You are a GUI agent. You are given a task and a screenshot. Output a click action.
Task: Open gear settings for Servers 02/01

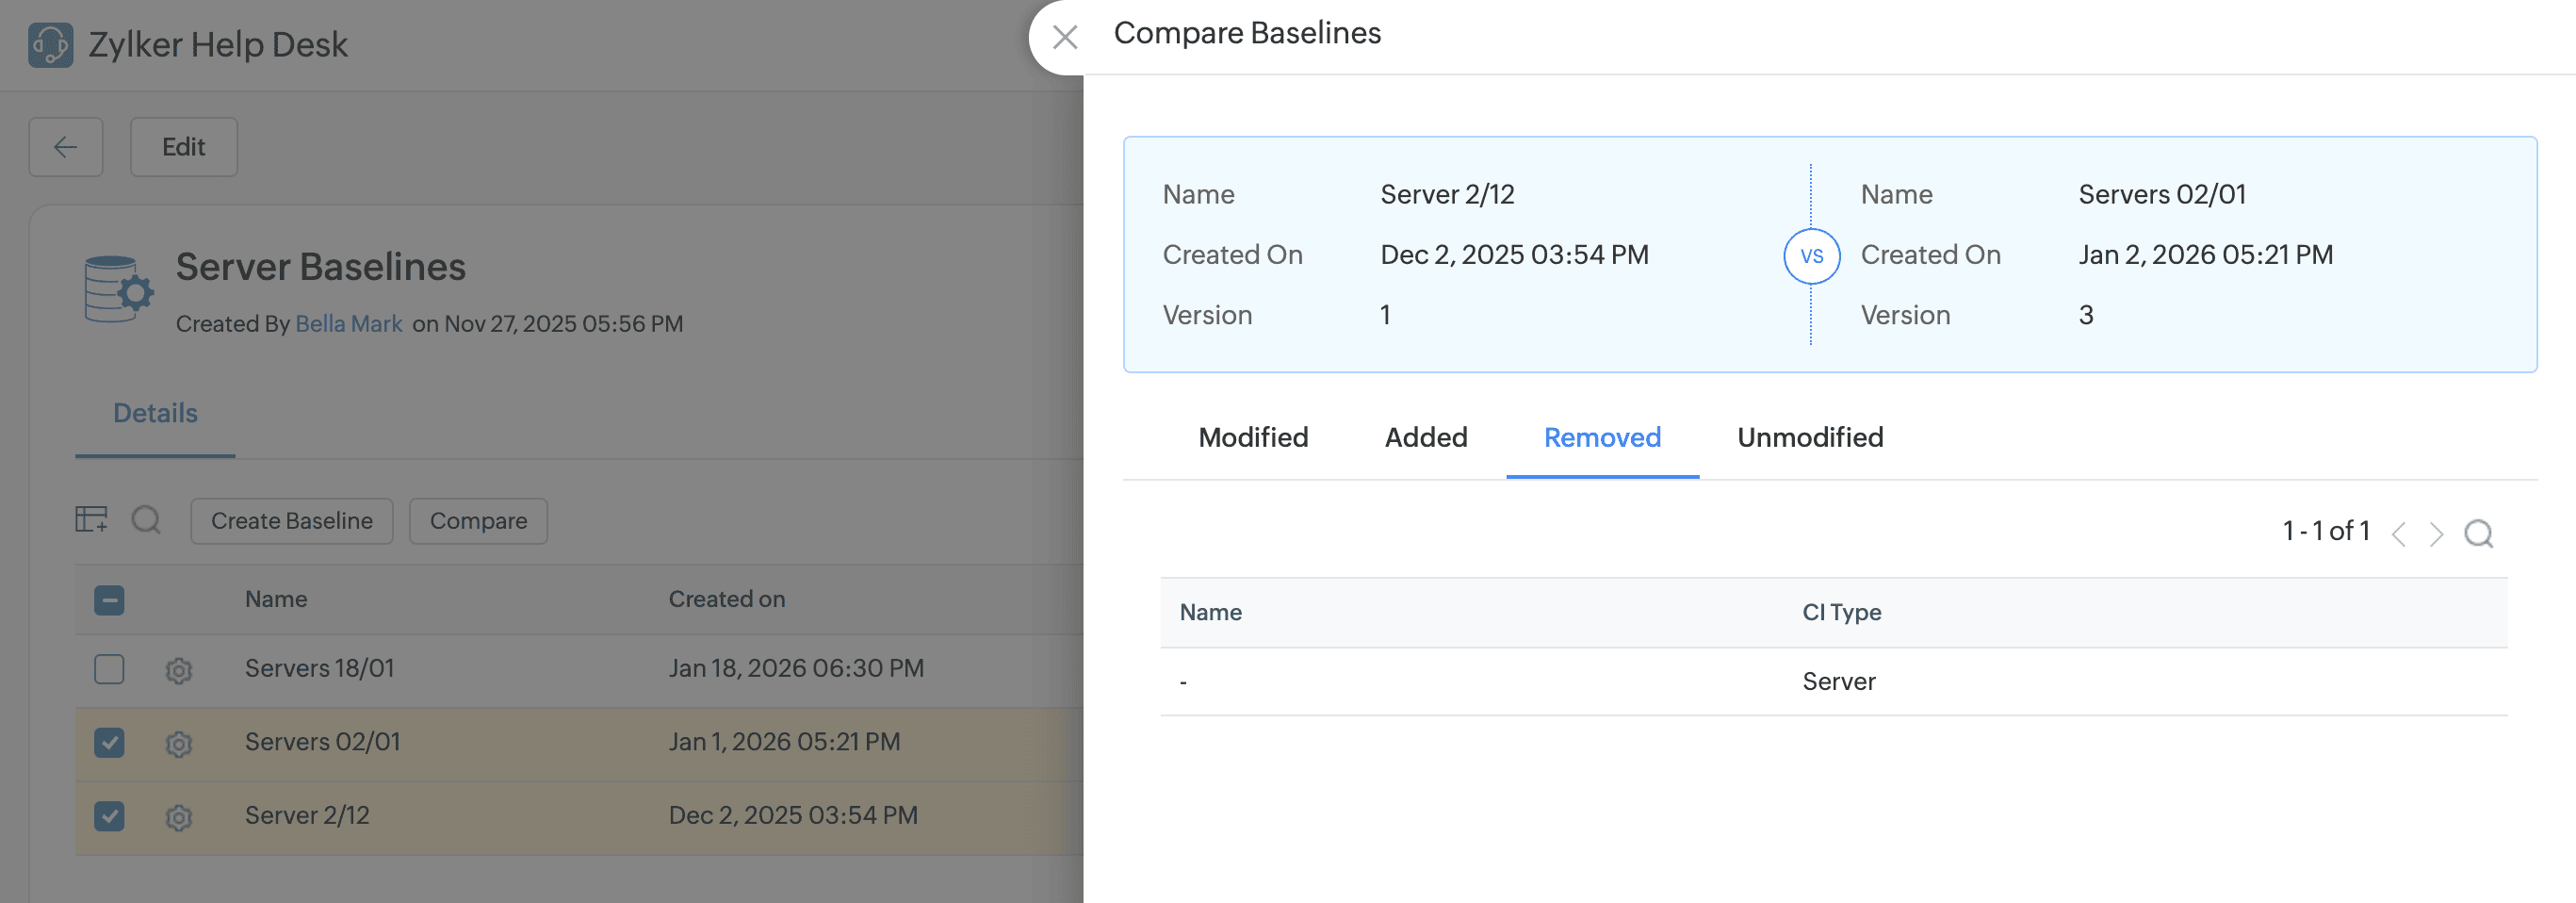pos(179,744)
